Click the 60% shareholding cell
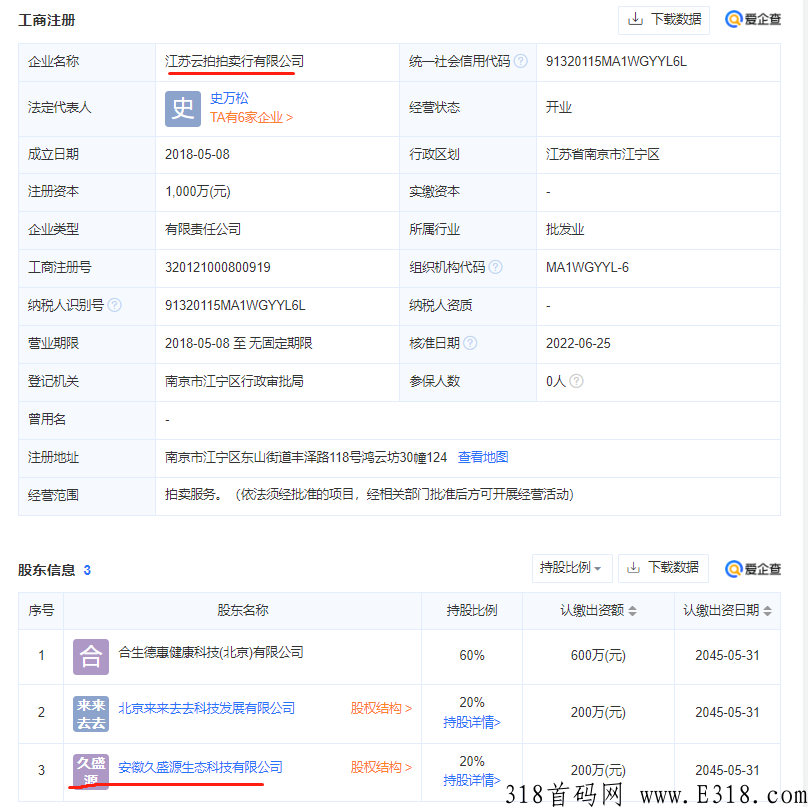The image size is (808, 807). pos(472,655)
